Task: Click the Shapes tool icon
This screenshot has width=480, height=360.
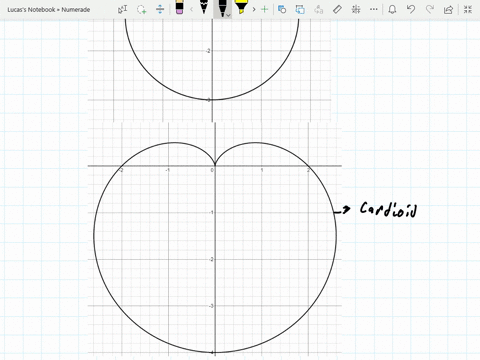Action: click(282, 9)
